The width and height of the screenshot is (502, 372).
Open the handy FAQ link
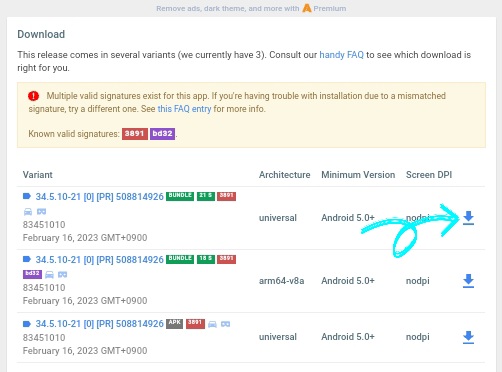pos(341,55)
